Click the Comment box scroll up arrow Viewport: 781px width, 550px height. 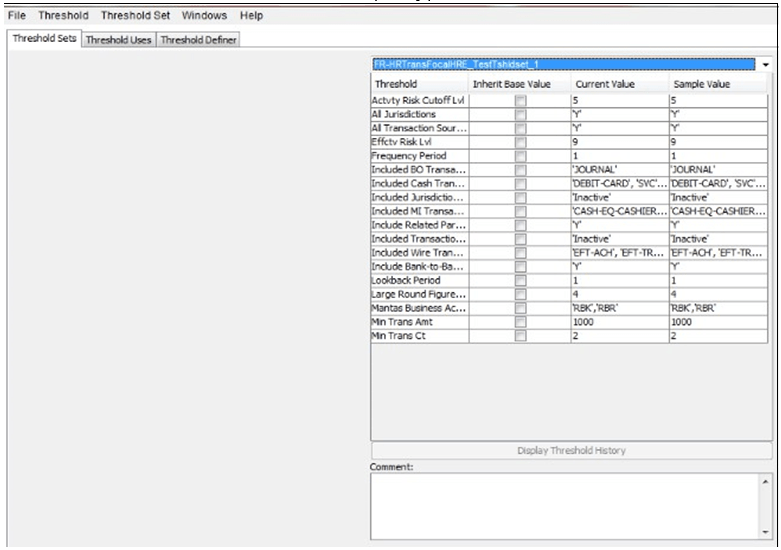point(765,482)
